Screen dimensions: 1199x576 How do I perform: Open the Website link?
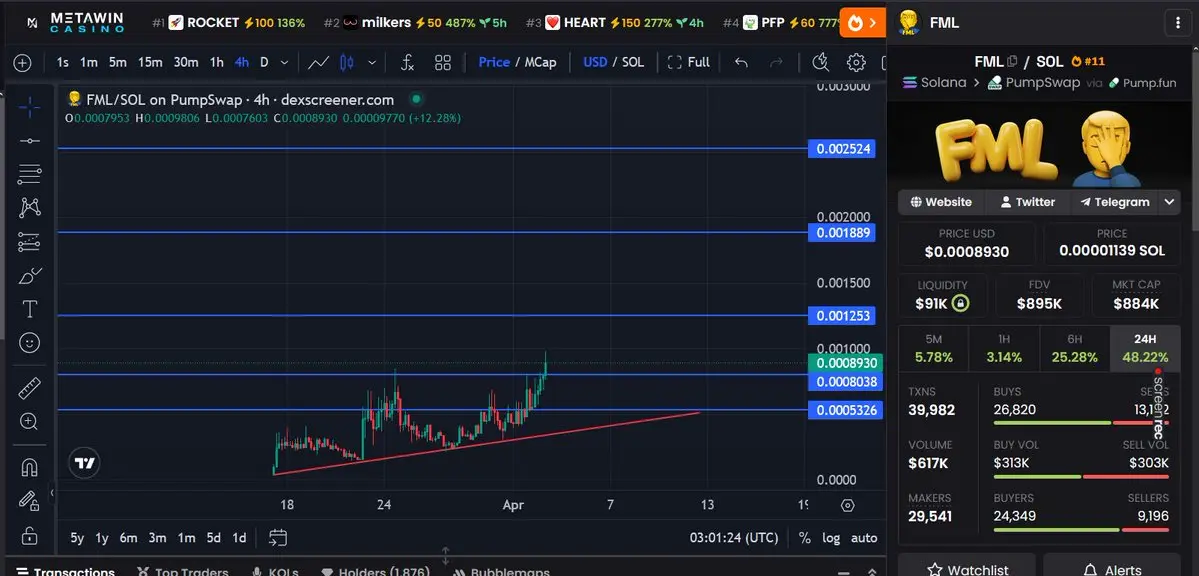click(941, 202)
